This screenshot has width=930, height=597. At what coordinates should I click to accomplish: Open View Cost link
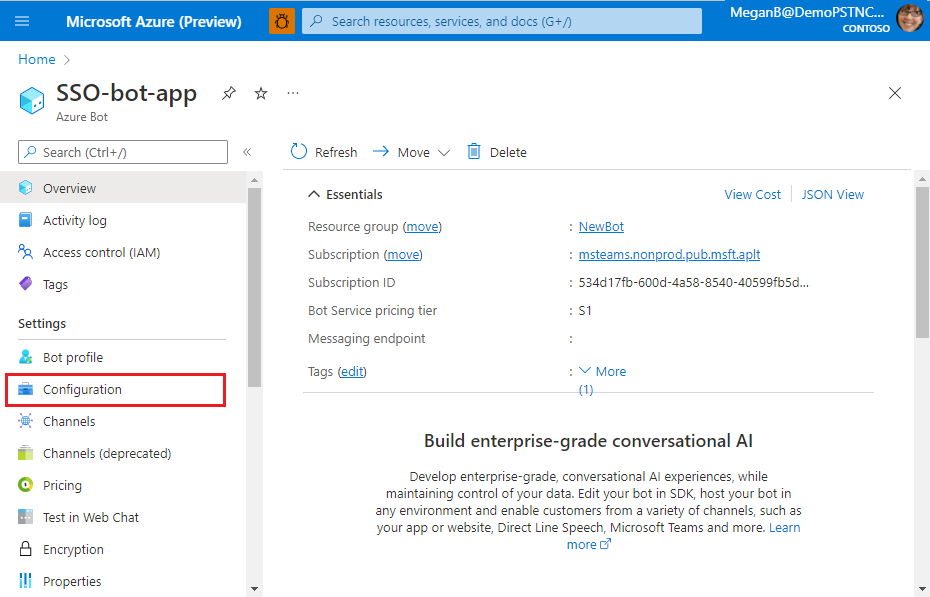click(752, 194)
